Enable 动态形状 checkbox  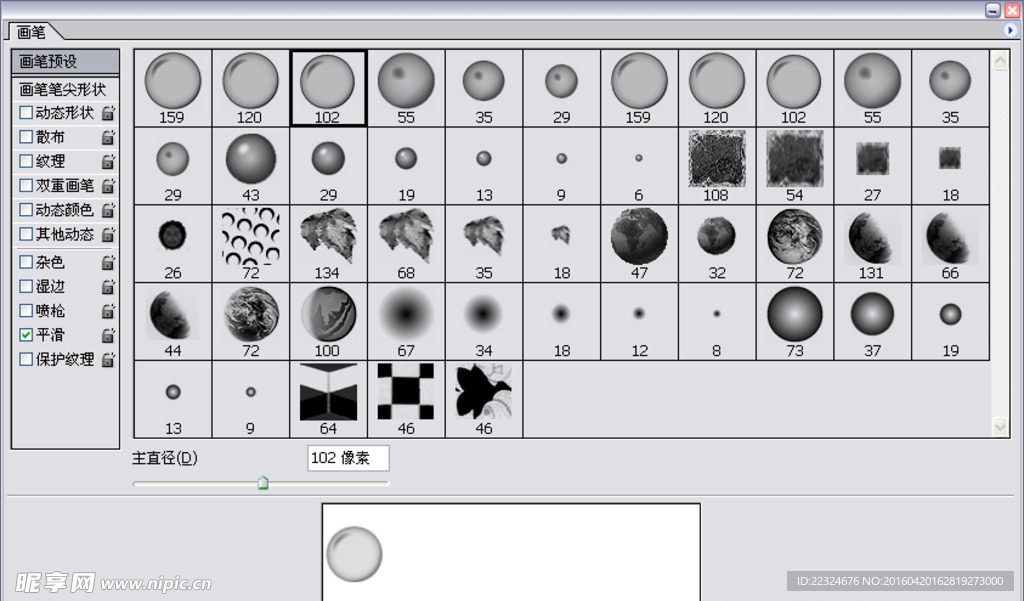coord(26,112)
